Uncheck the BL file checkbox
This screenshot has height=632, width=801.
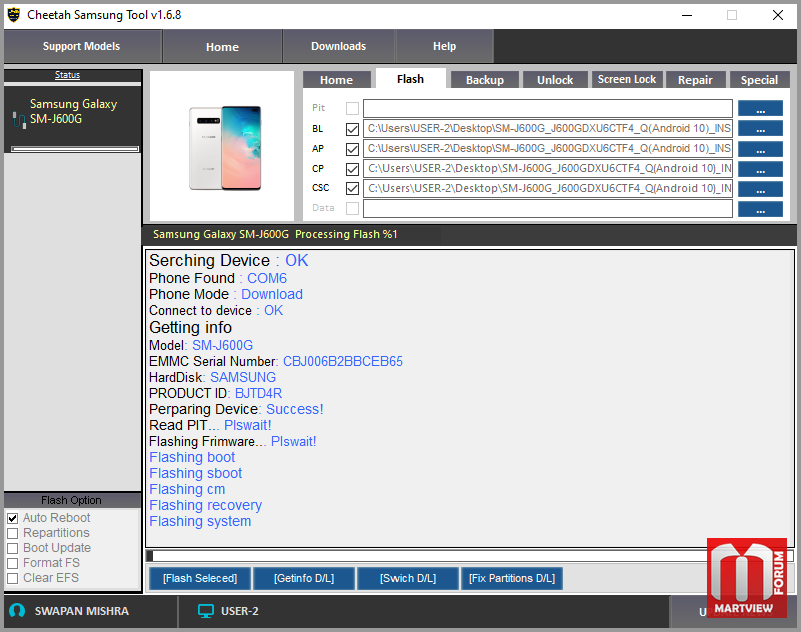click(x=352, y=129)
